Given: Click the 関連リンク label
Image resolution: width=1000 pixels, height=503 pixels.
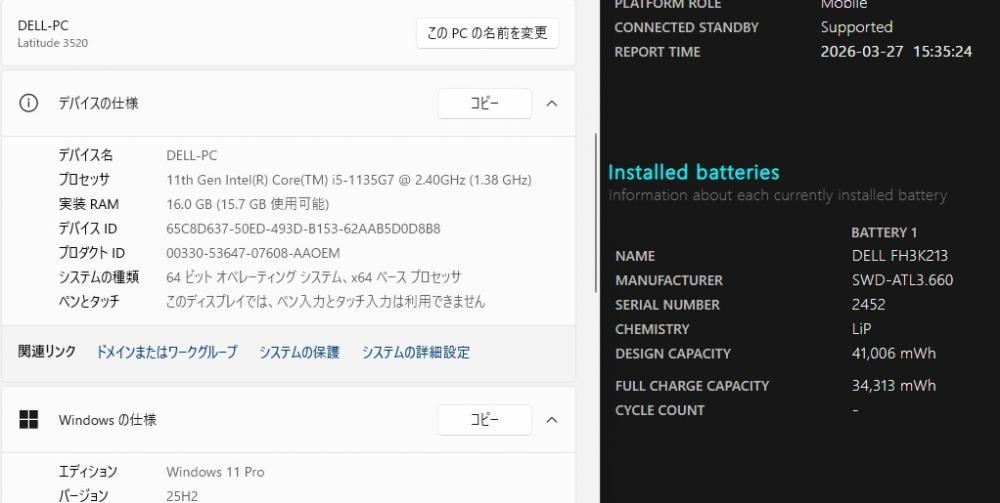Looking at the screenshot, I should click(47, 351).
